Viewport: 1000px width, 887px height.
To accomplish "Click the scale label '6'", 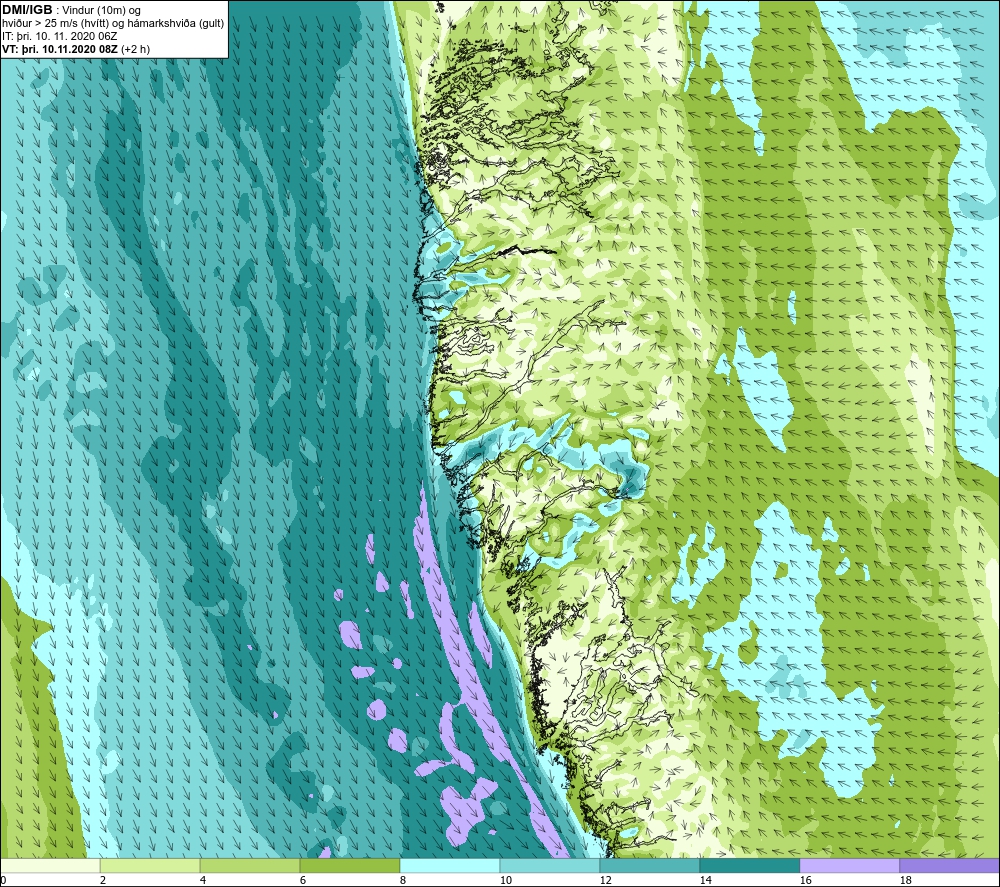I will click(x=303, y=880).
